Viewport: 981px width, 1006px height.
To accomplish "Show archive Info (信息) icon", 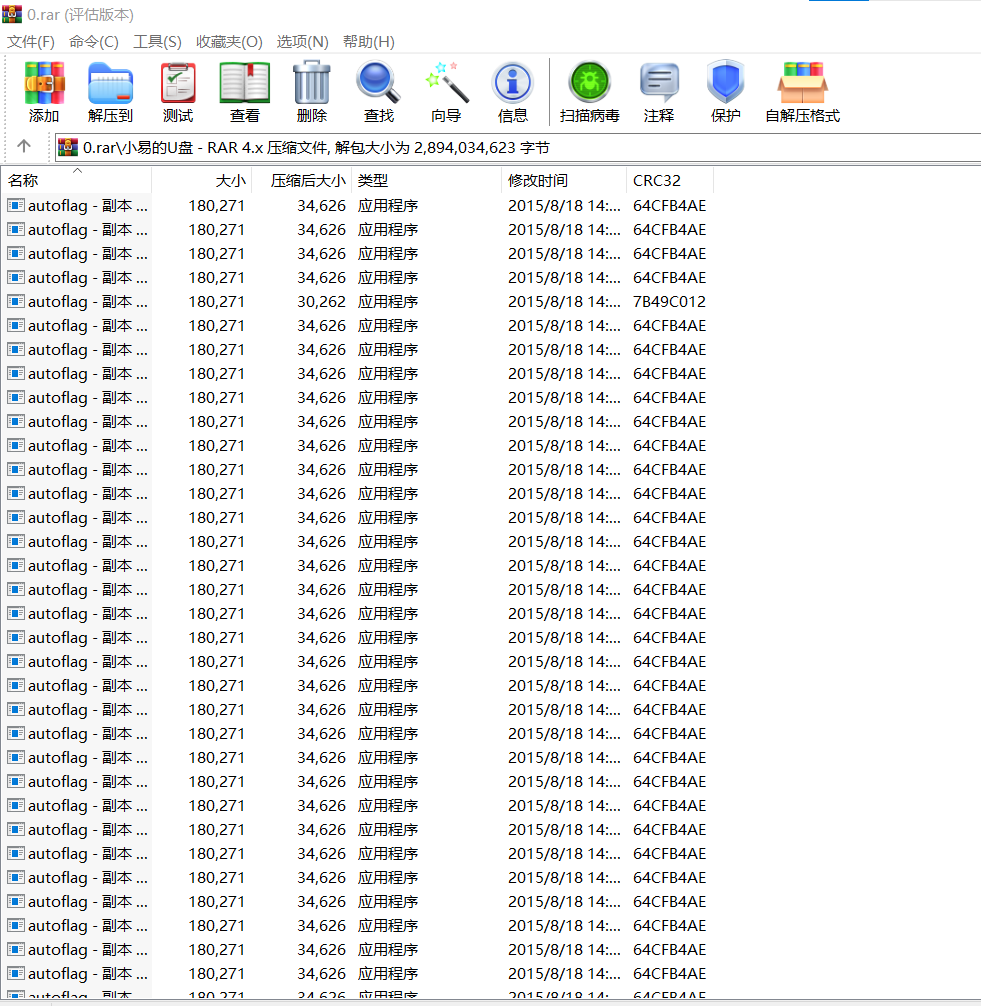I will [513, 91].
